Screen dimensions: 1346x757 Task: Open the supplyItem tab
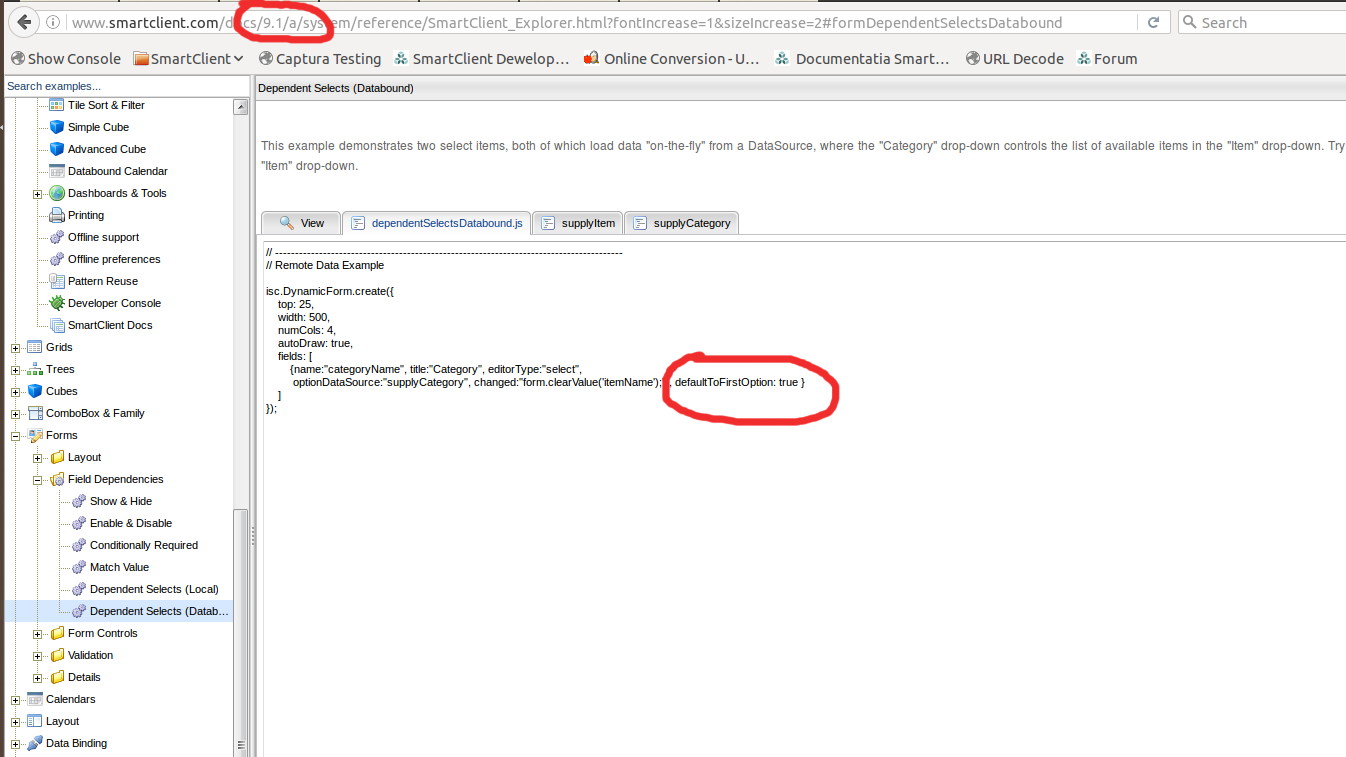point(577,223)
